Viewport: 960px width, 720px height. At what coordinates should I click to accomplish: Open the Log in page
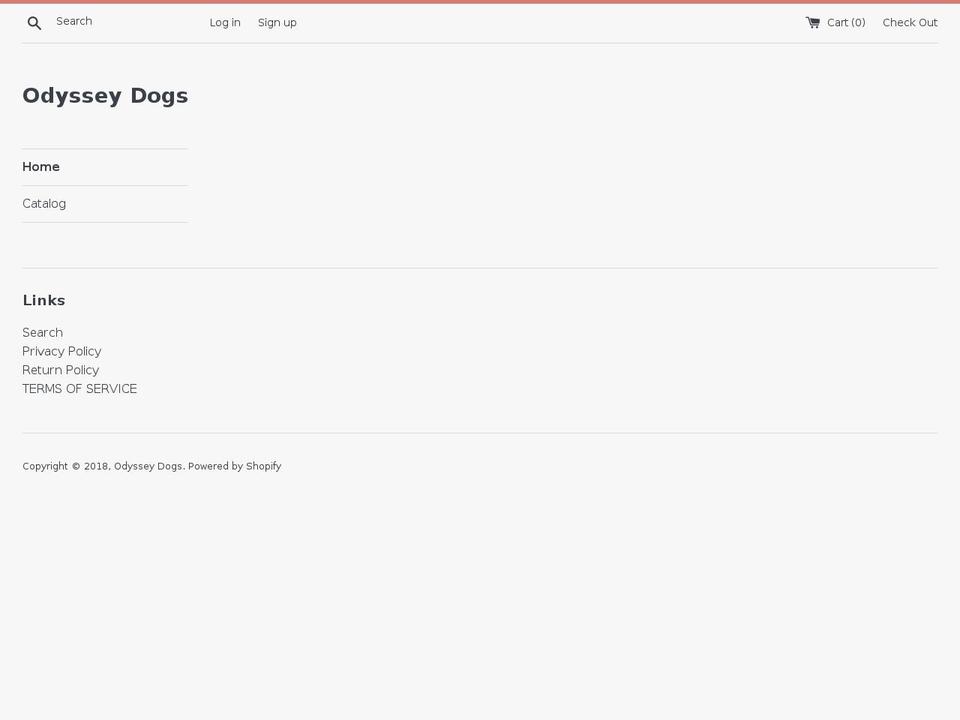[x=225, y=23]
